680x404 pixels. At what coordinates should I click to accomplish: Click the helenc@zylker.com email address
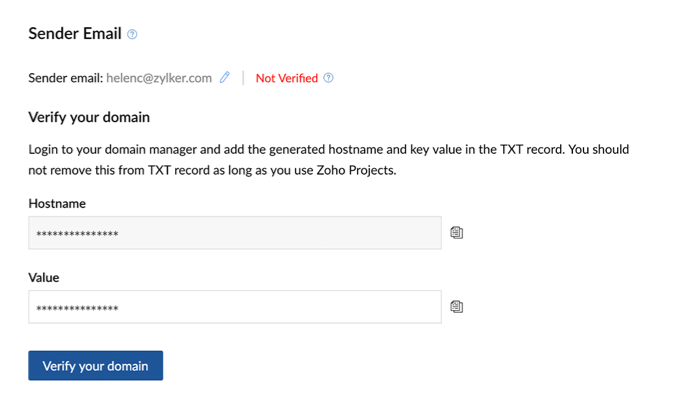coord(159,78)
